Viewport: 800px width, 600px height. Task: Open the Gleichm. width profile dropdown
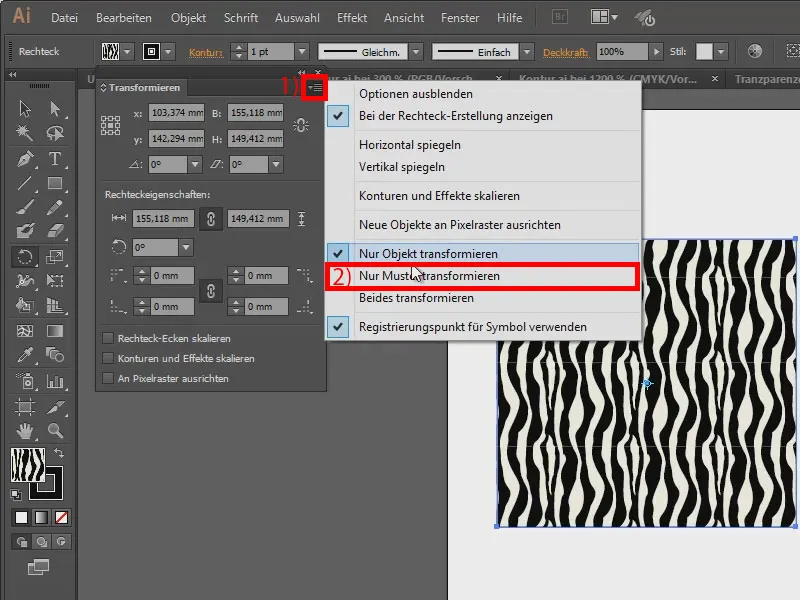(x=416, y=52)
